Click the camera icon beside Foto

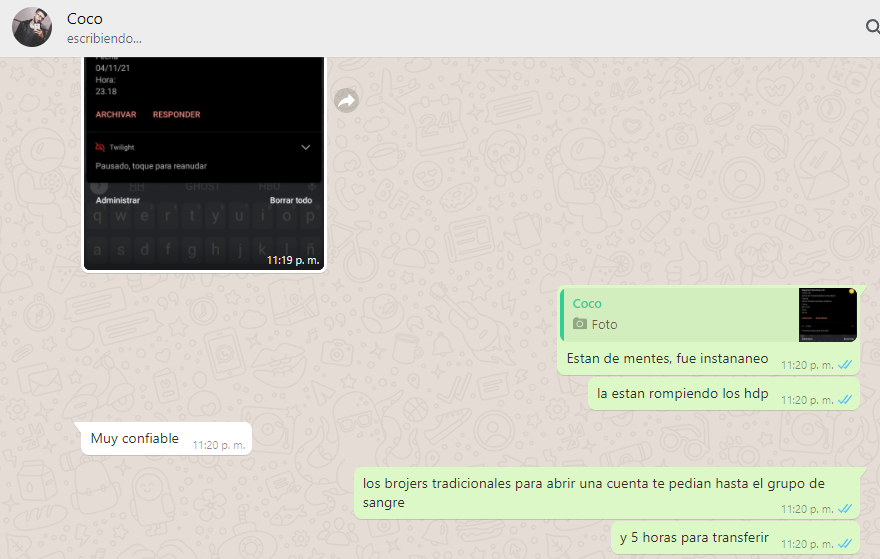click(580, 324)
